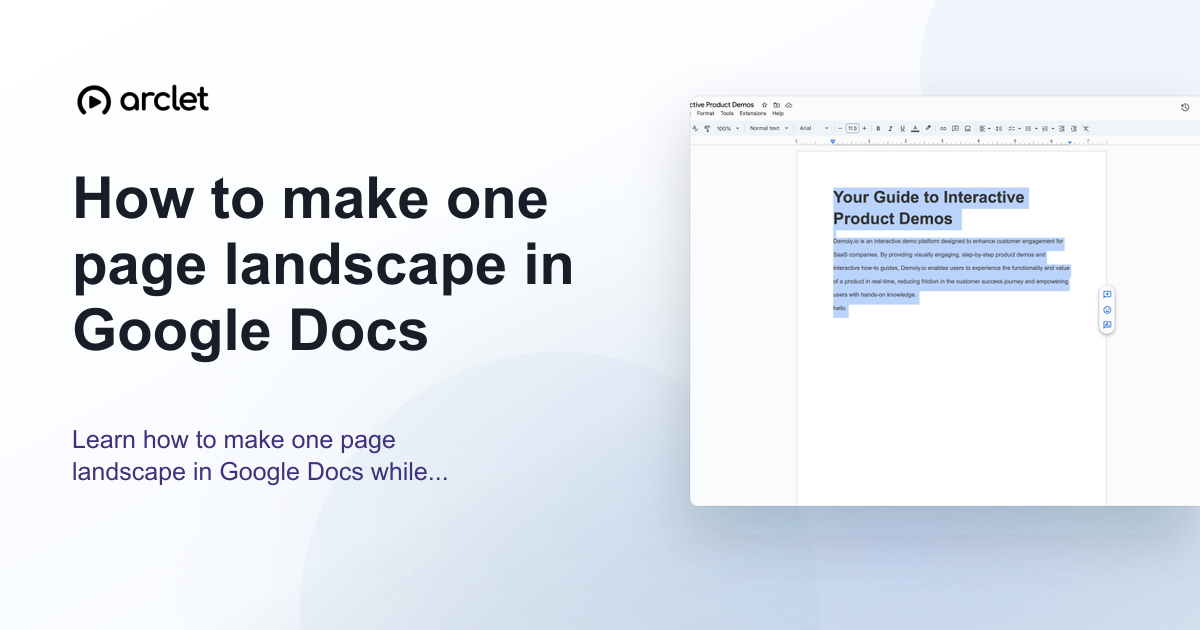This screenshot has height=630, width=1200.
Task: Open the Arial font dropdown
Action: click(814, 128)
